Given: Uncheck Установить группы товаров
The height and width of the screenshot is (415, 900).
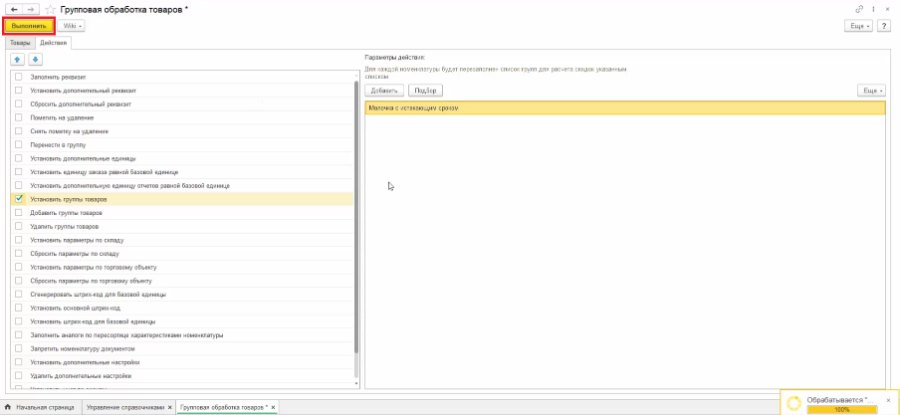Looking at the screenshot, I should (20, 199).
